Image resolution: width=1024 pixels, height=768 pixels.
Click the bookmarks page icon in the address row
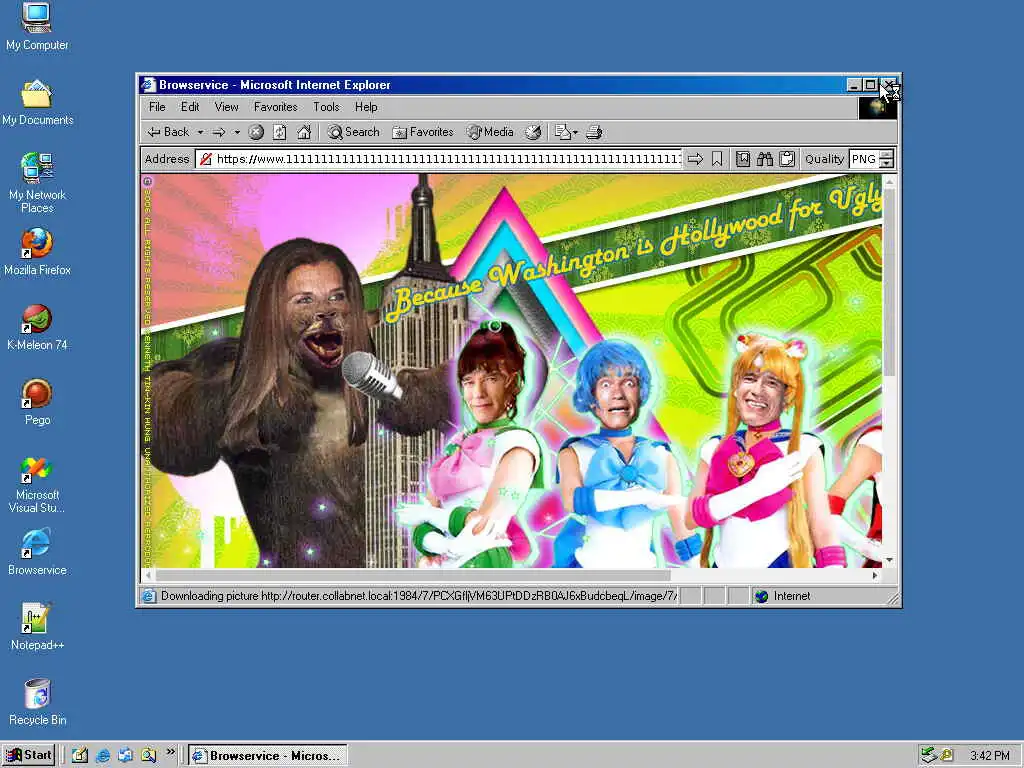click(x=743, y=159)
